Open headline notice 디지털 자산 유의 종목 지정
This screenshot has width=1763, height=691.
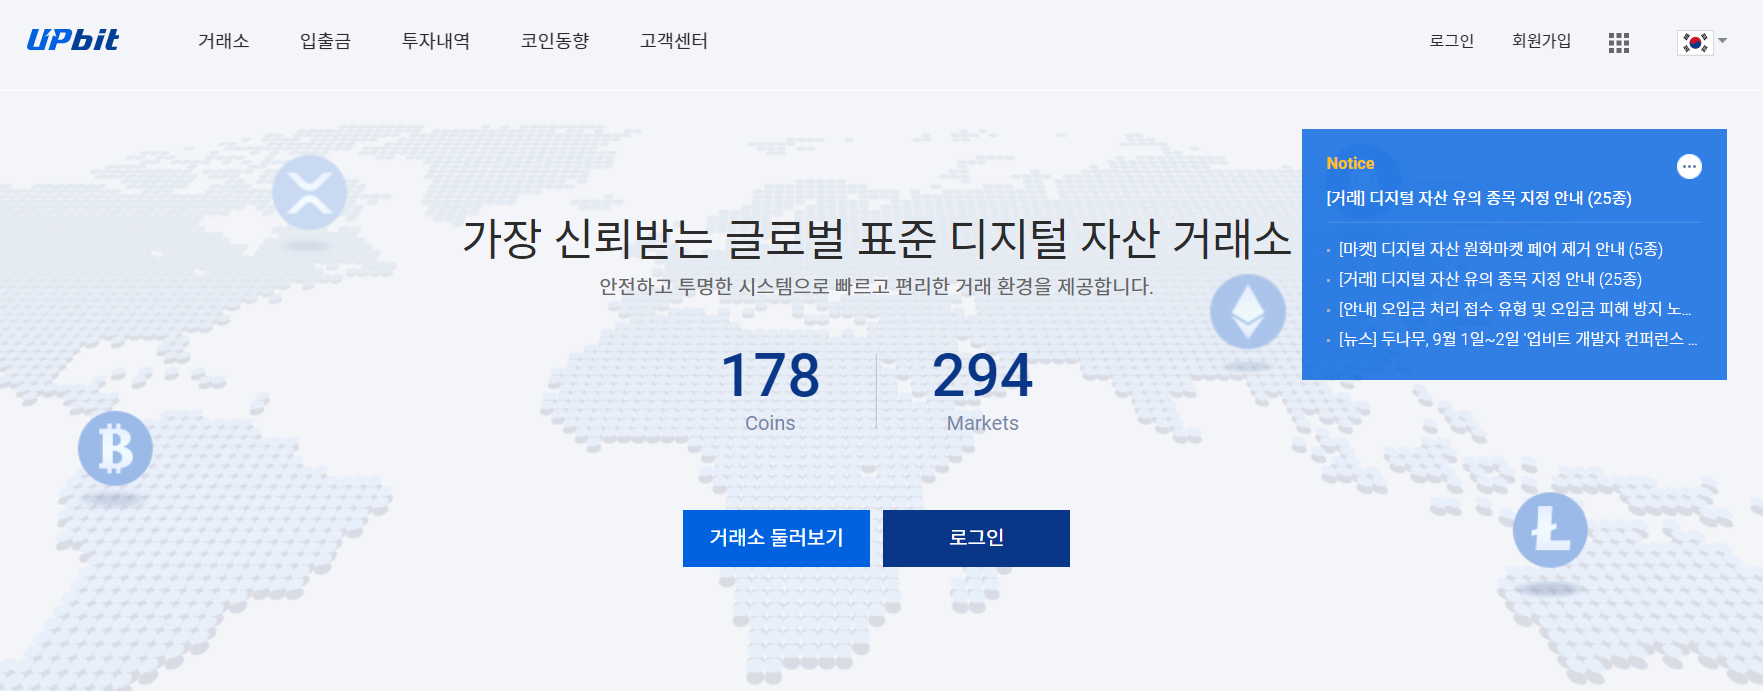point(1479,198)
